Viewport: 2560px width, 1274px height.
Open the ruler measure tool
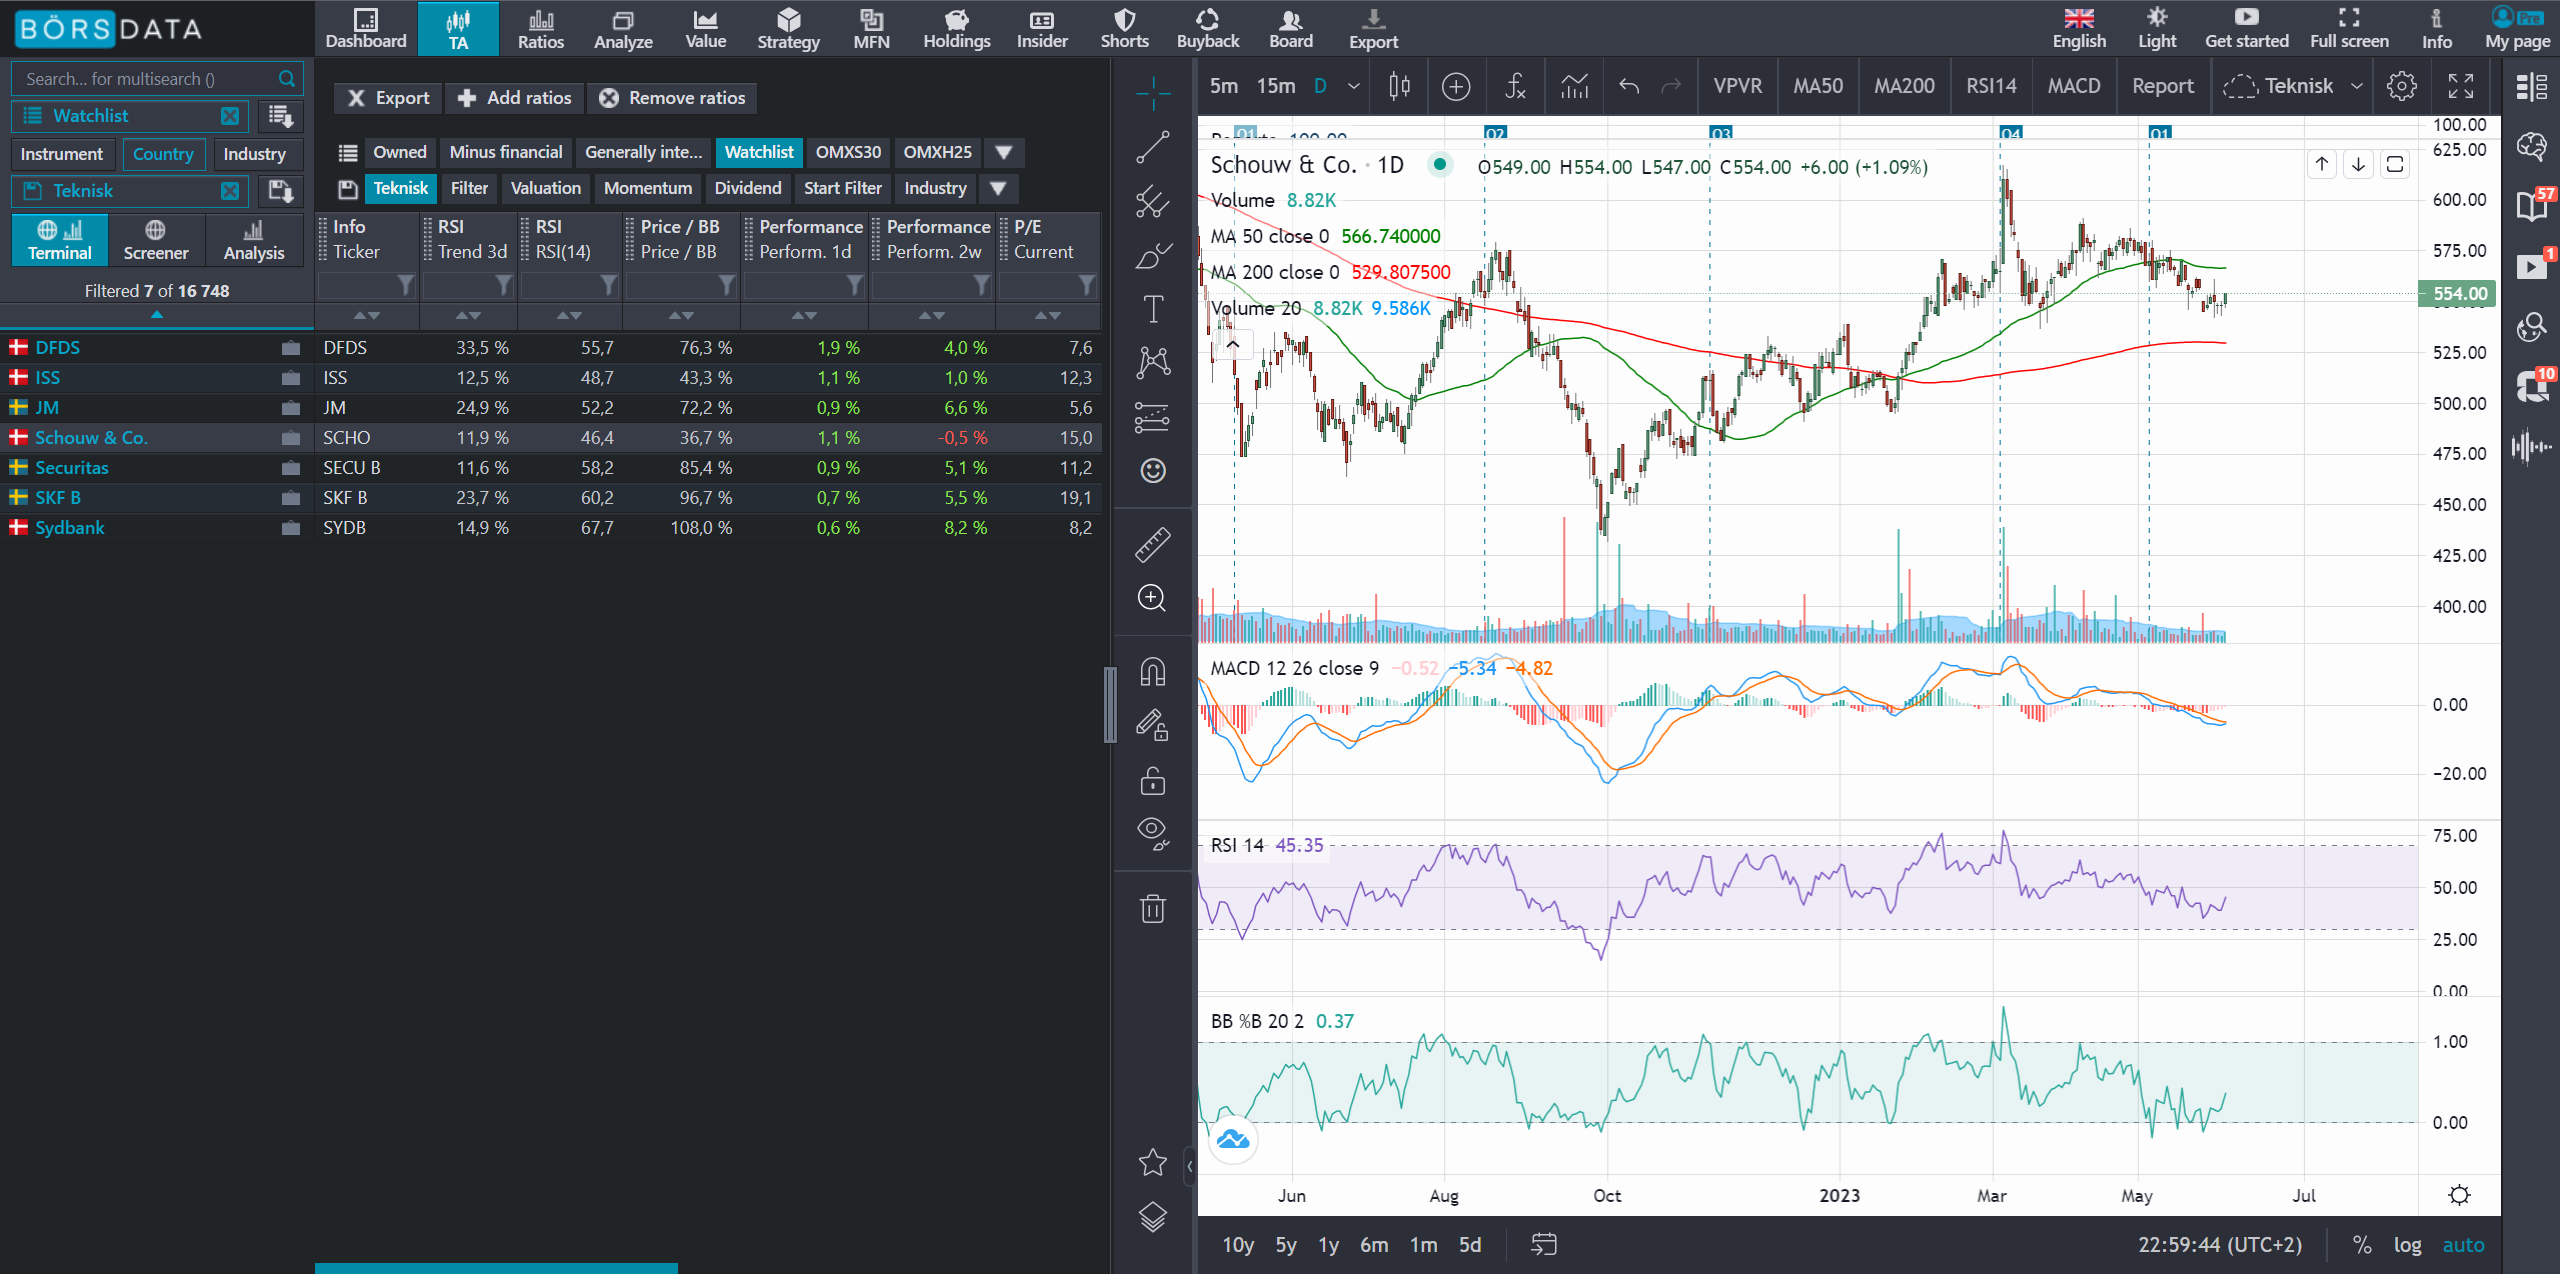[x=1152, y=545]
